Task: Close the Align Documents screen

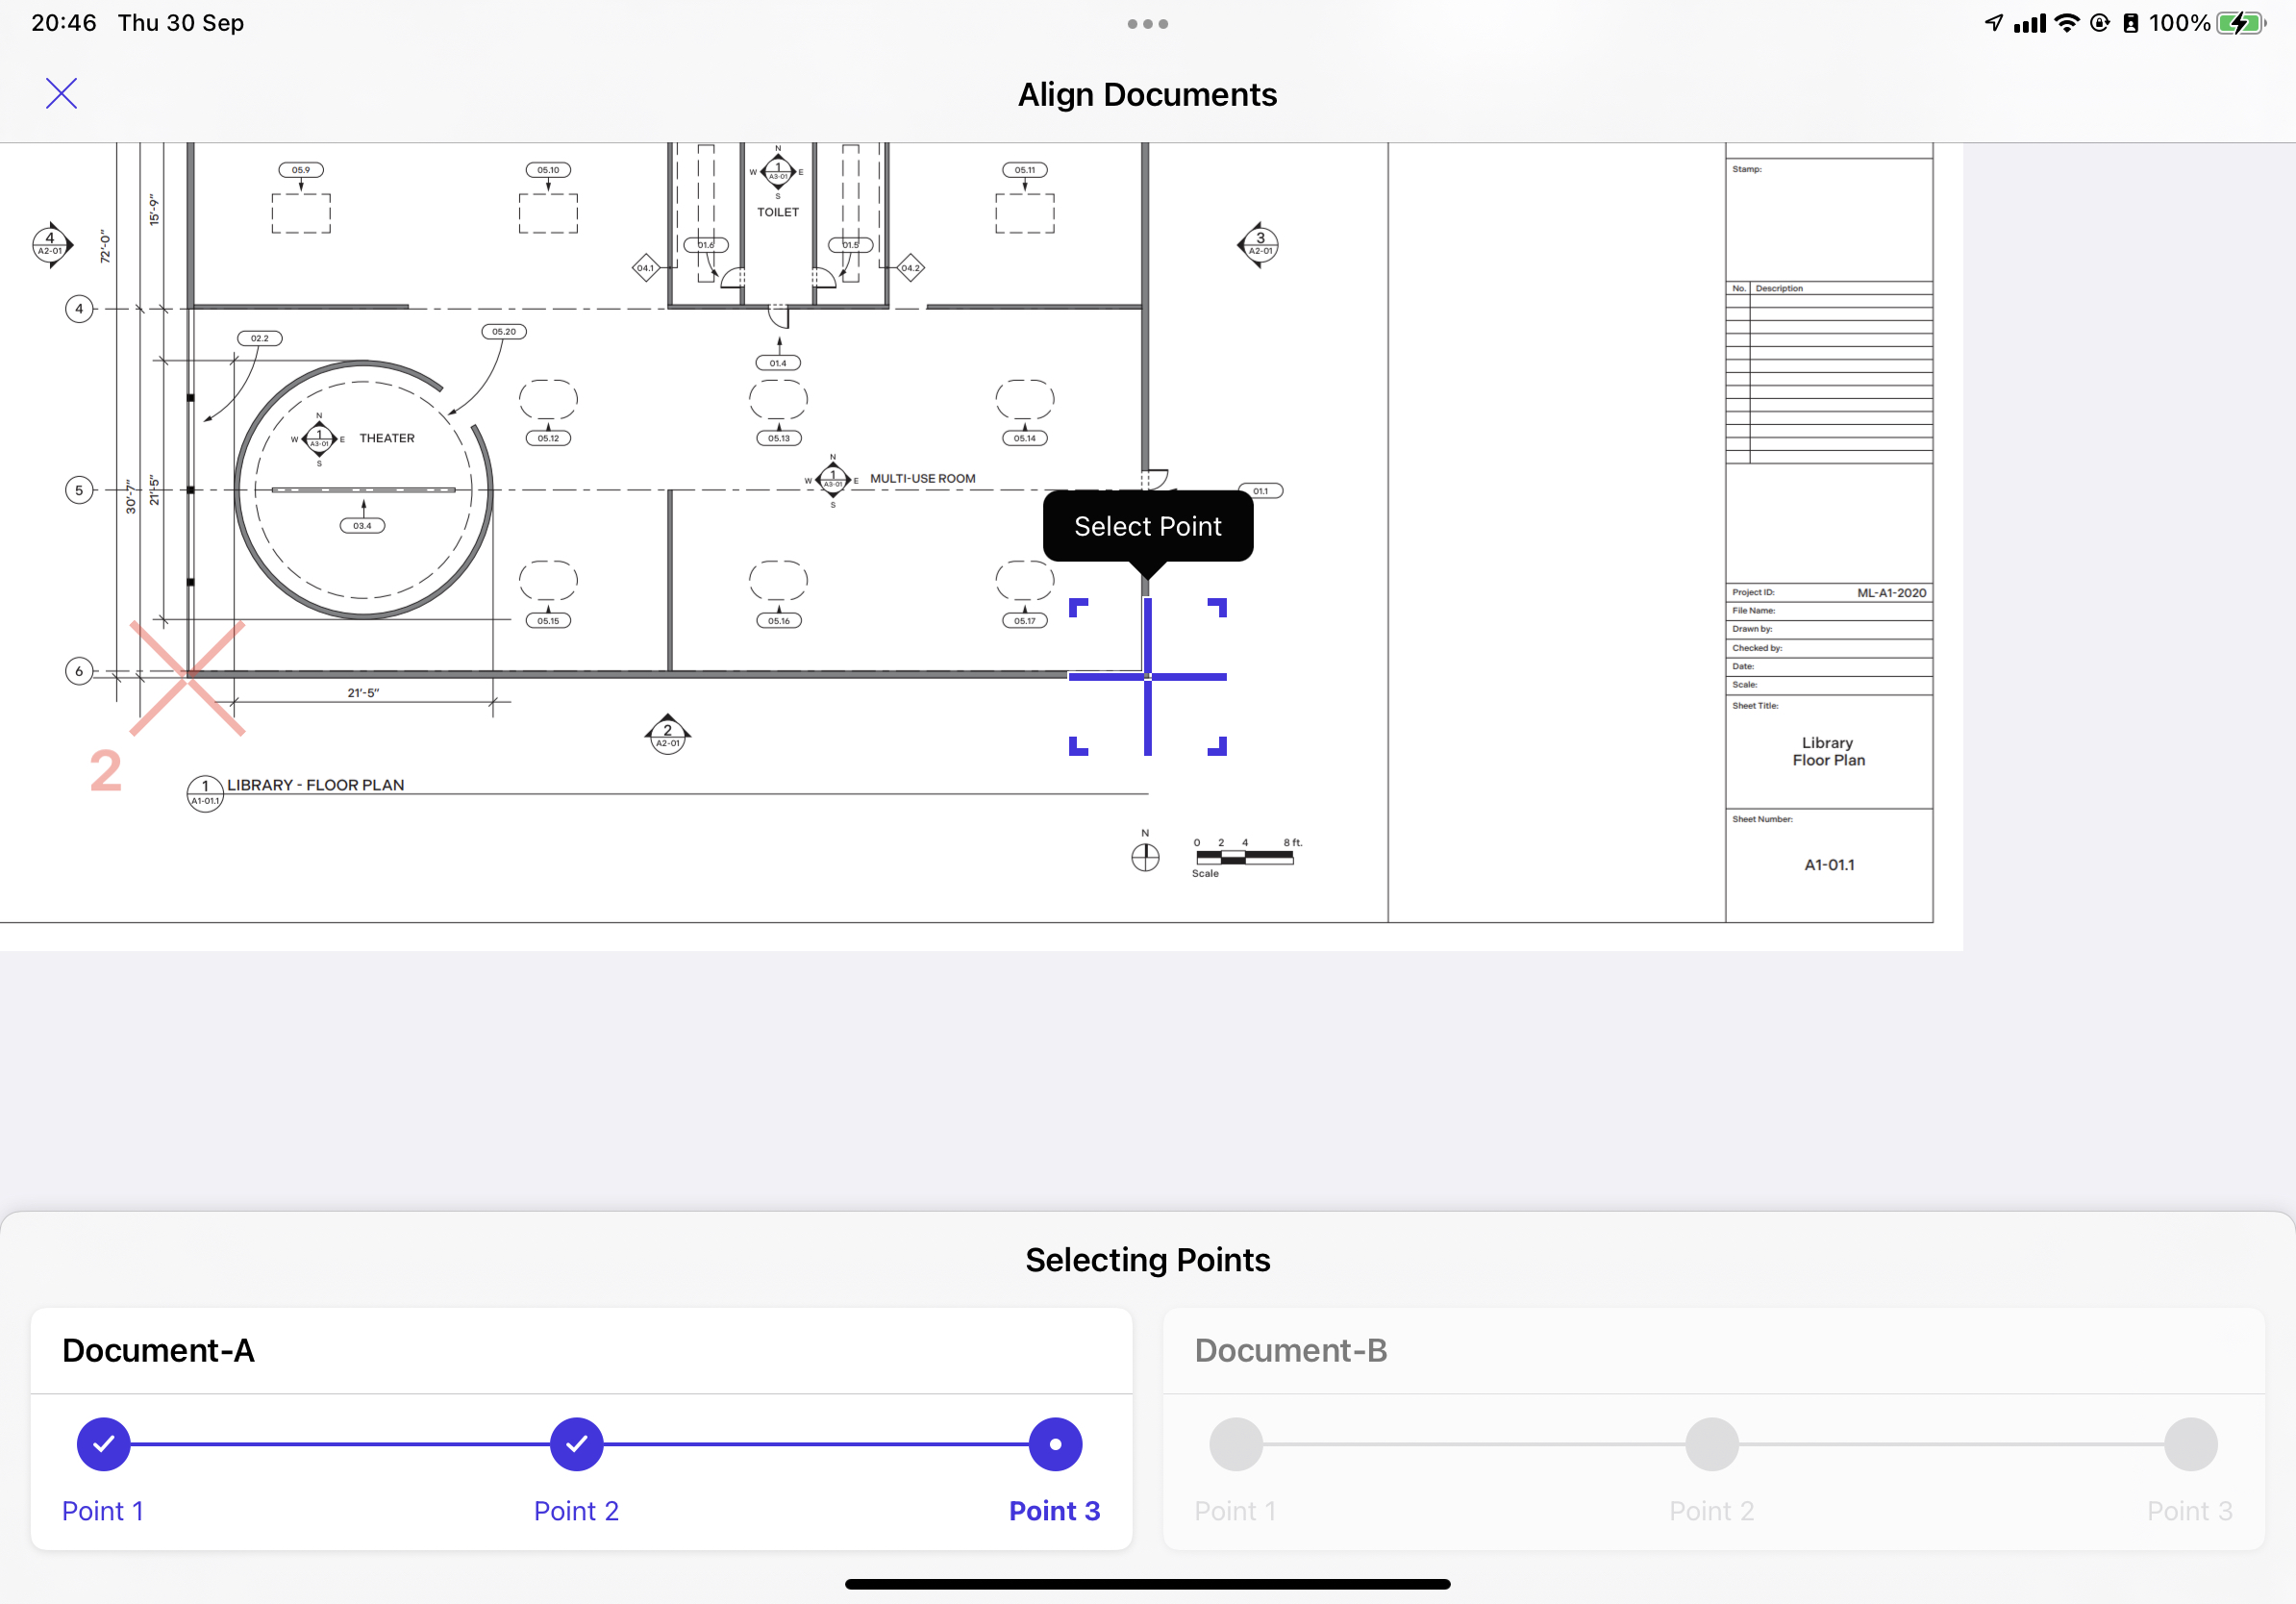Action: [61, 94]
